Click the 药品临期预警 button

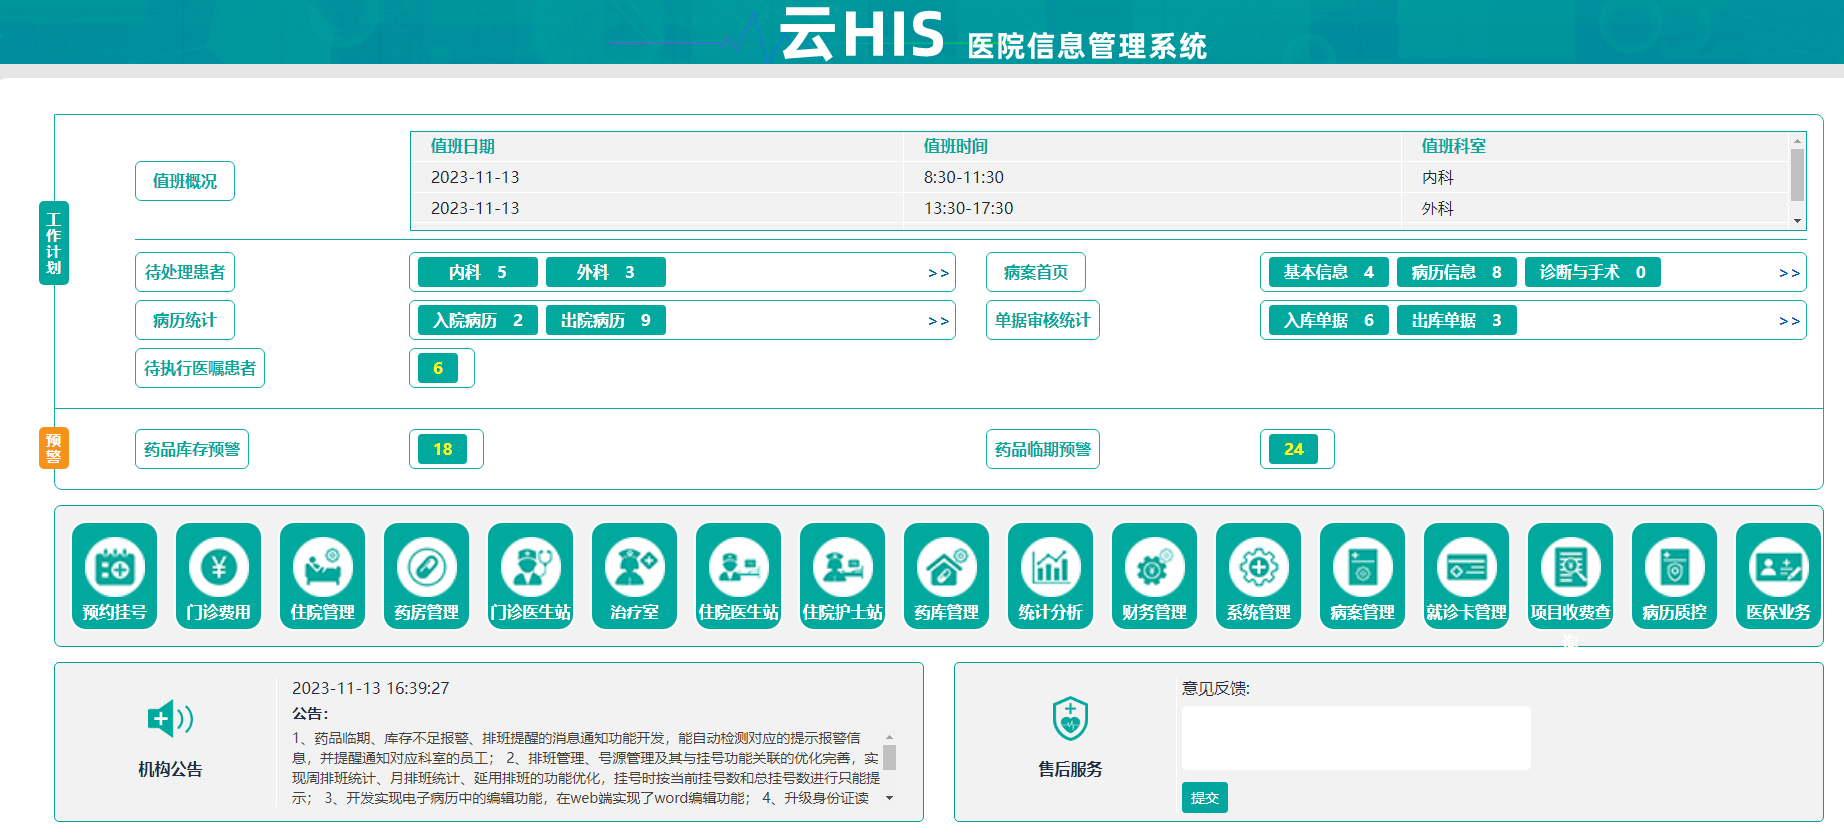[x=1043, y=449]
